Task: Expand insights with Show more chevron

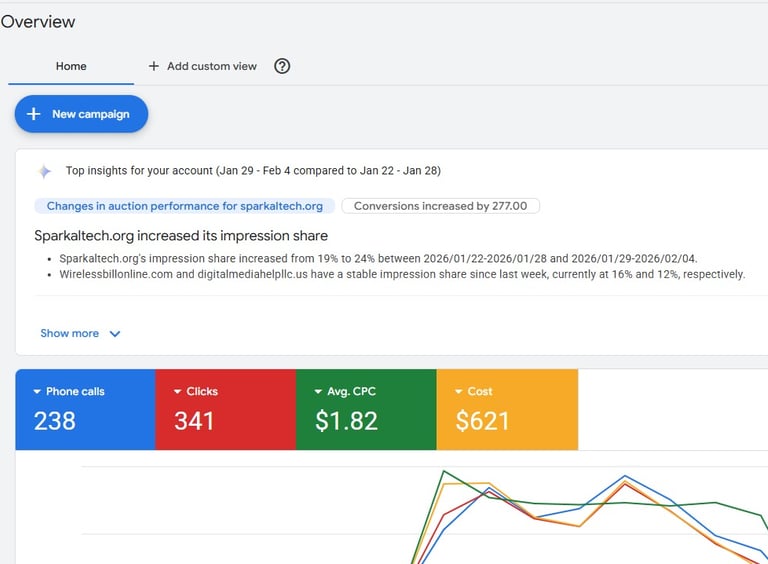Action: 114,334
